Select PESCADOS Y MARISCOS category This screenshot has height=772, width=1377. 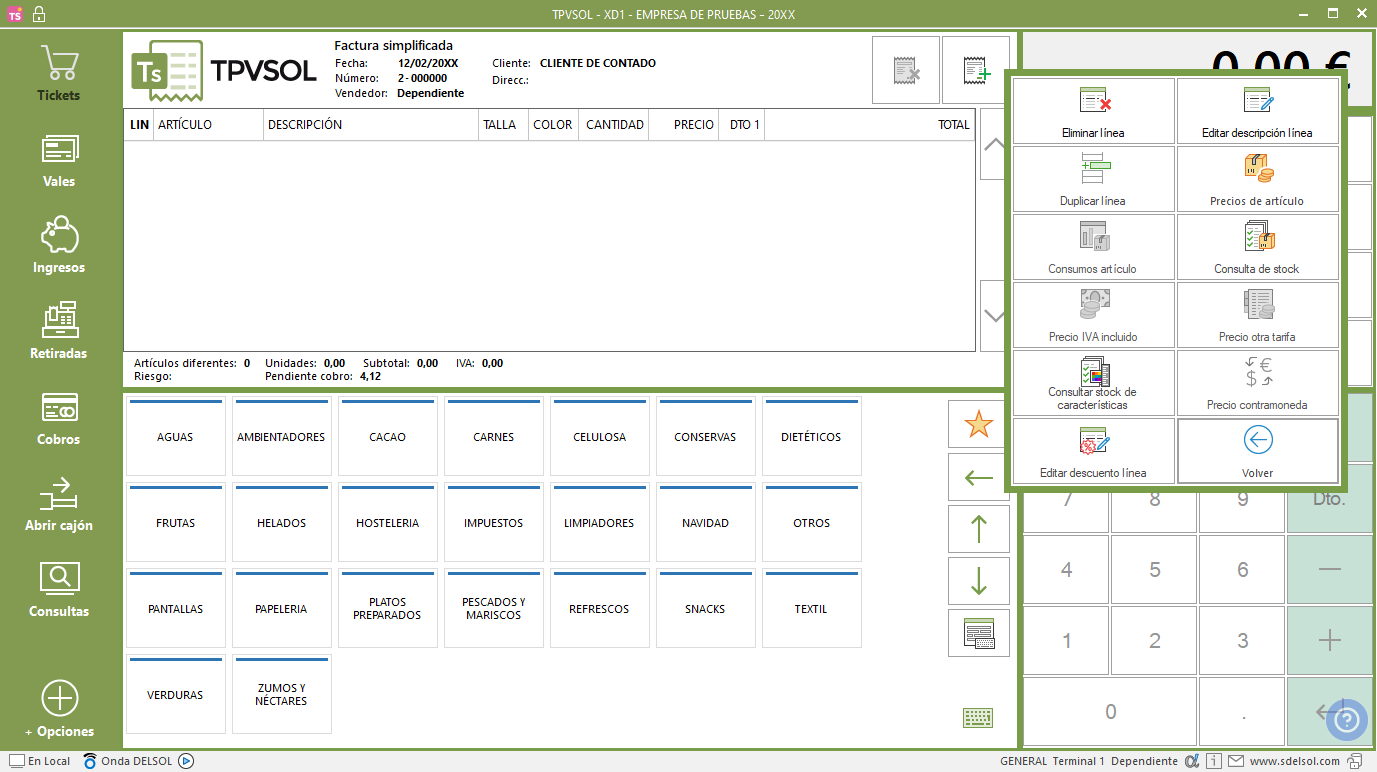point(493,609)
